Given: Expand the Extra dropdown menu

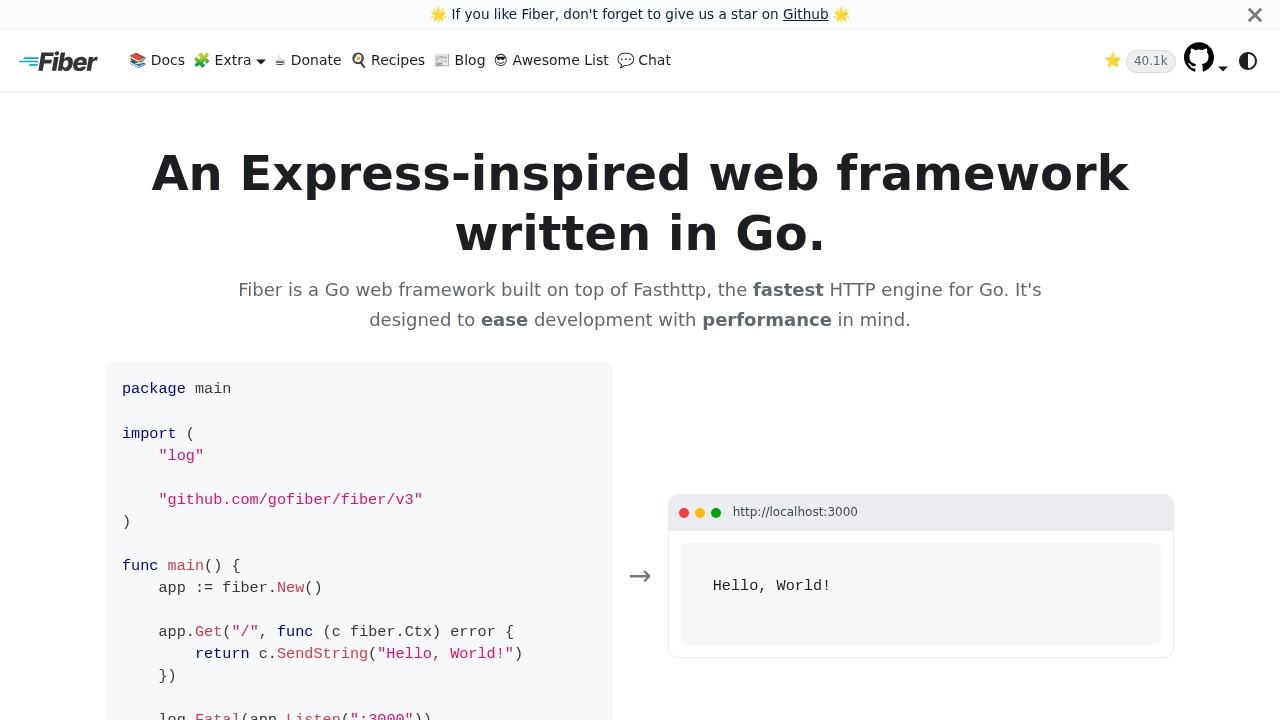Looking at the screenshot, I should coord(229,60).
